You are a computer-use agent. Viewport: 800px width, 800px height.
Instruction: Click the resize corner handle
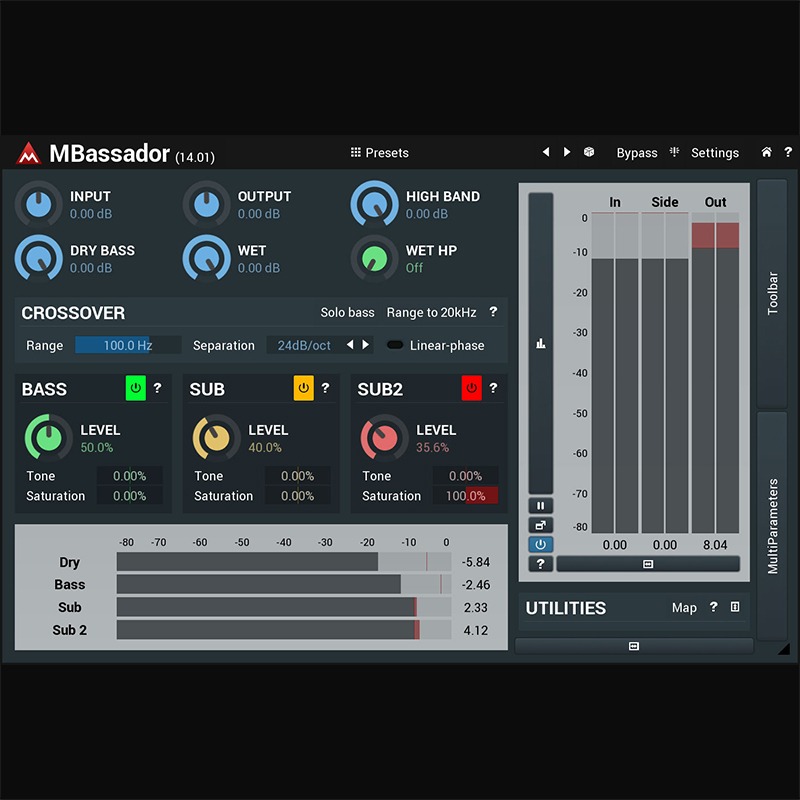[x=784, y=649]
